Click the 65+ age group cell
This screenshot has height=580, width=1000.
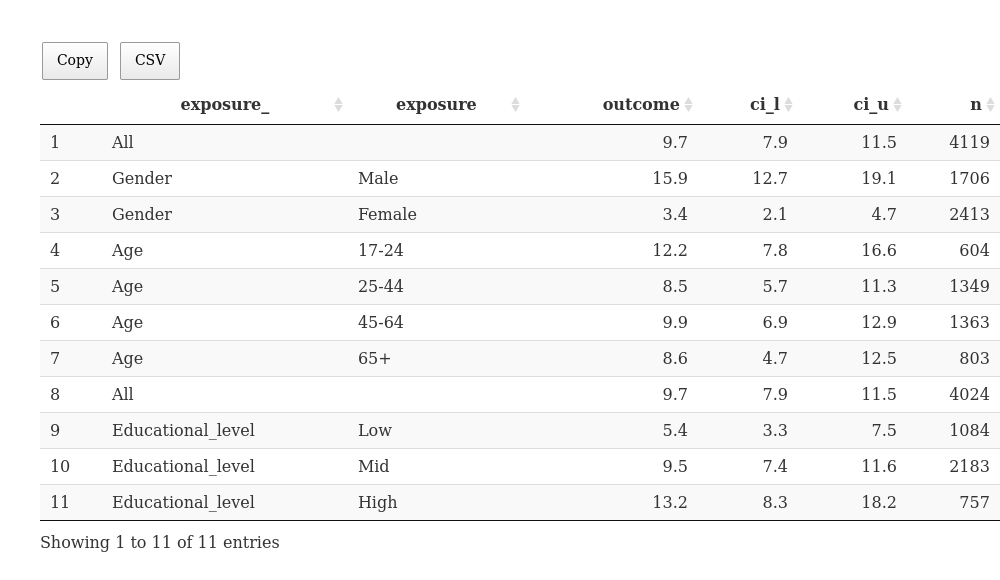[374, 359]
